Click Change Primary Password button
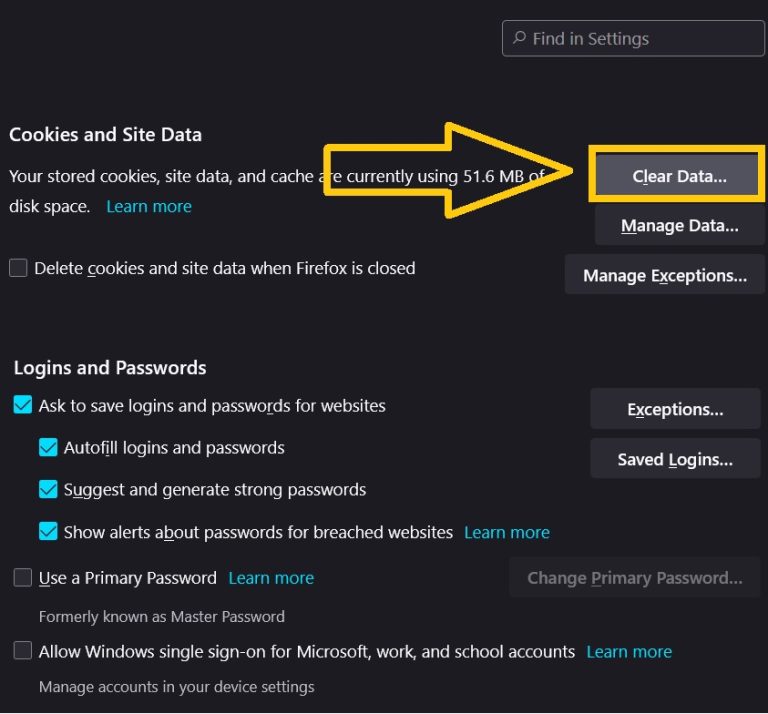The width and height of the screenshot is (768, 714). coord(635,577)
